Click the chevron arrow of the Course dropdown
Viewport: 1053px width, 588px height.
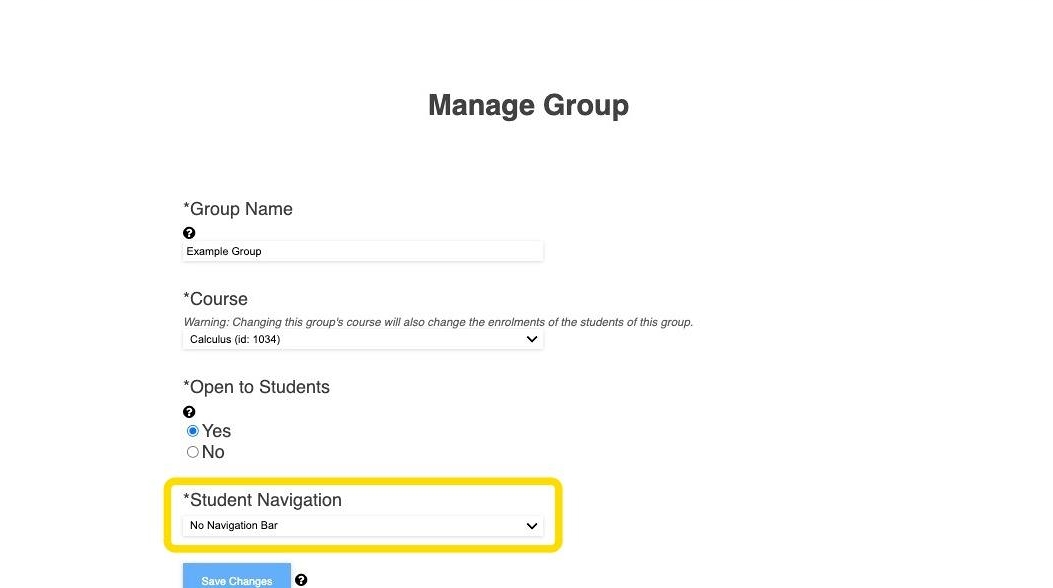[x=532, y=339]
